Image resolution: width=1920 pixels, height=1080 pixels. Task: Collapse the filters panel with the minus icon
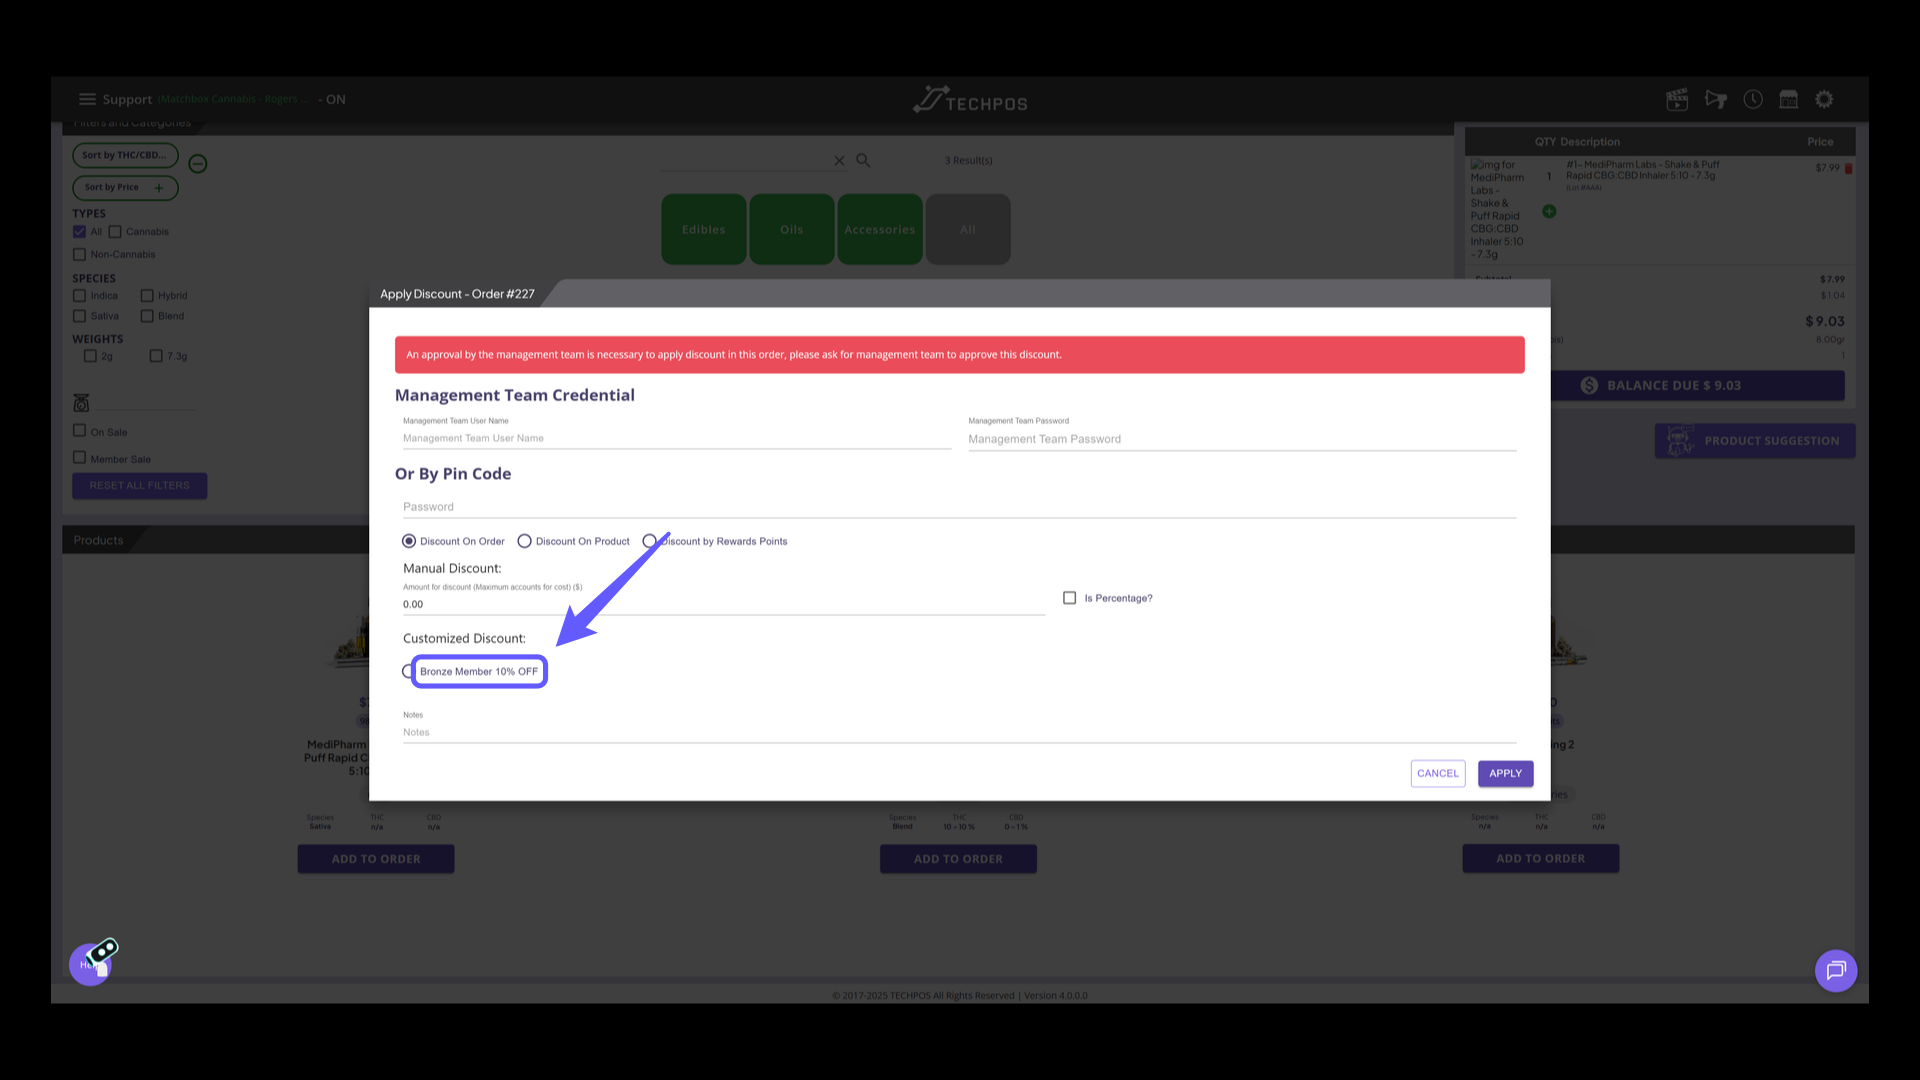[x=197, y=163]
